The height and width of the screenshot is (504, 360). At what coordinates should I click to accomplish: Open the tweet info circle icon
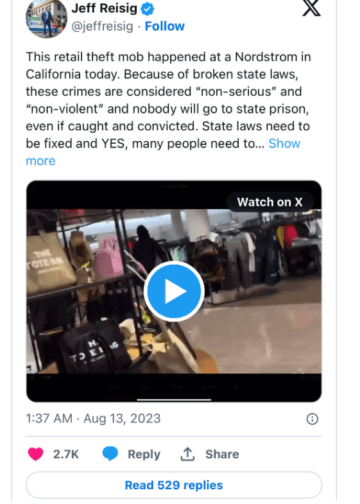pos(312,419)
